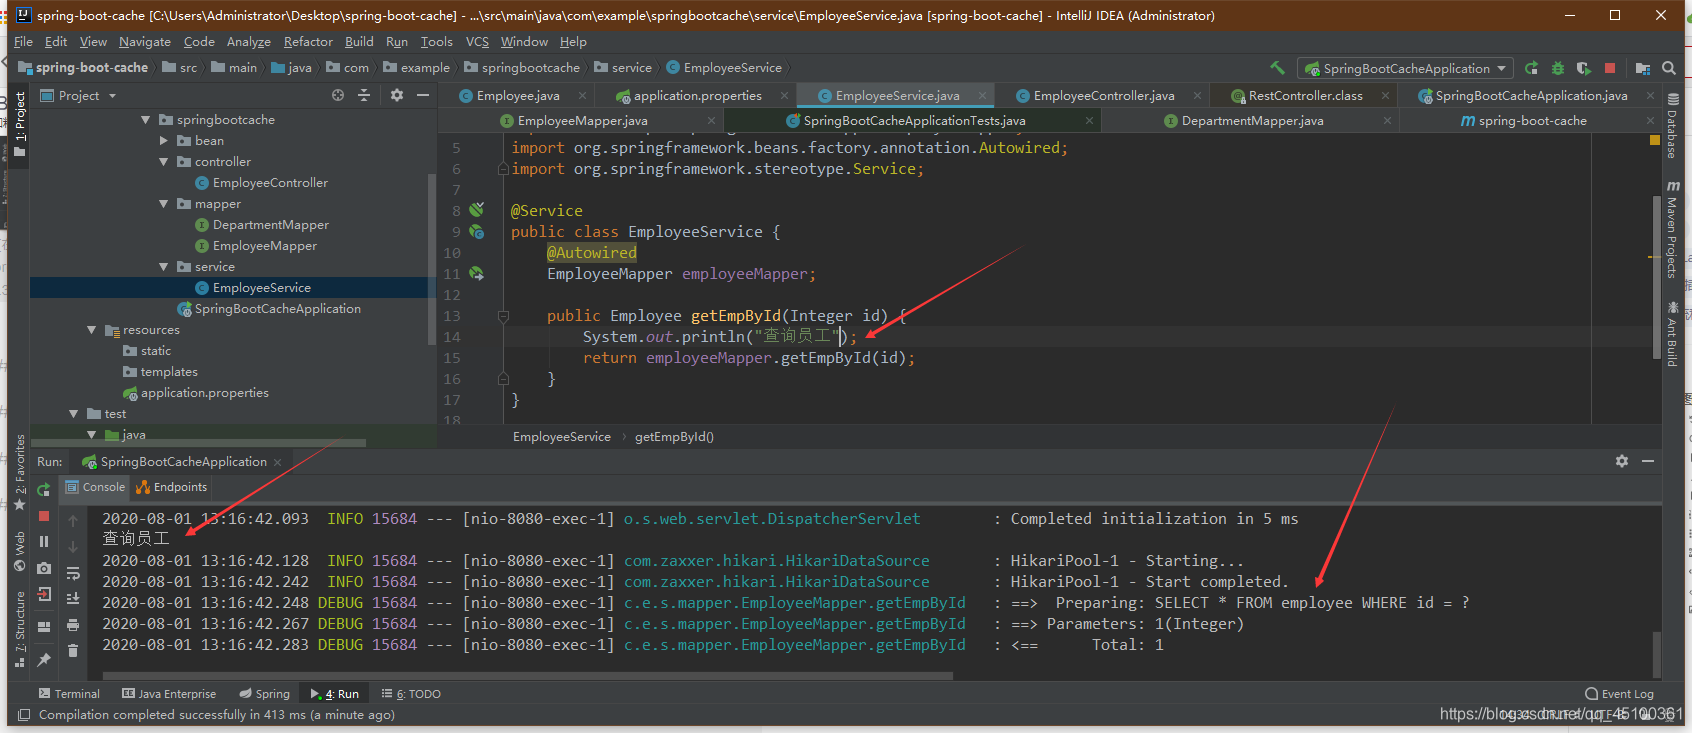This screenshot has width=1692, height=733.
Task: Close the EmployeeService.java tab
Action: point(982,96)
